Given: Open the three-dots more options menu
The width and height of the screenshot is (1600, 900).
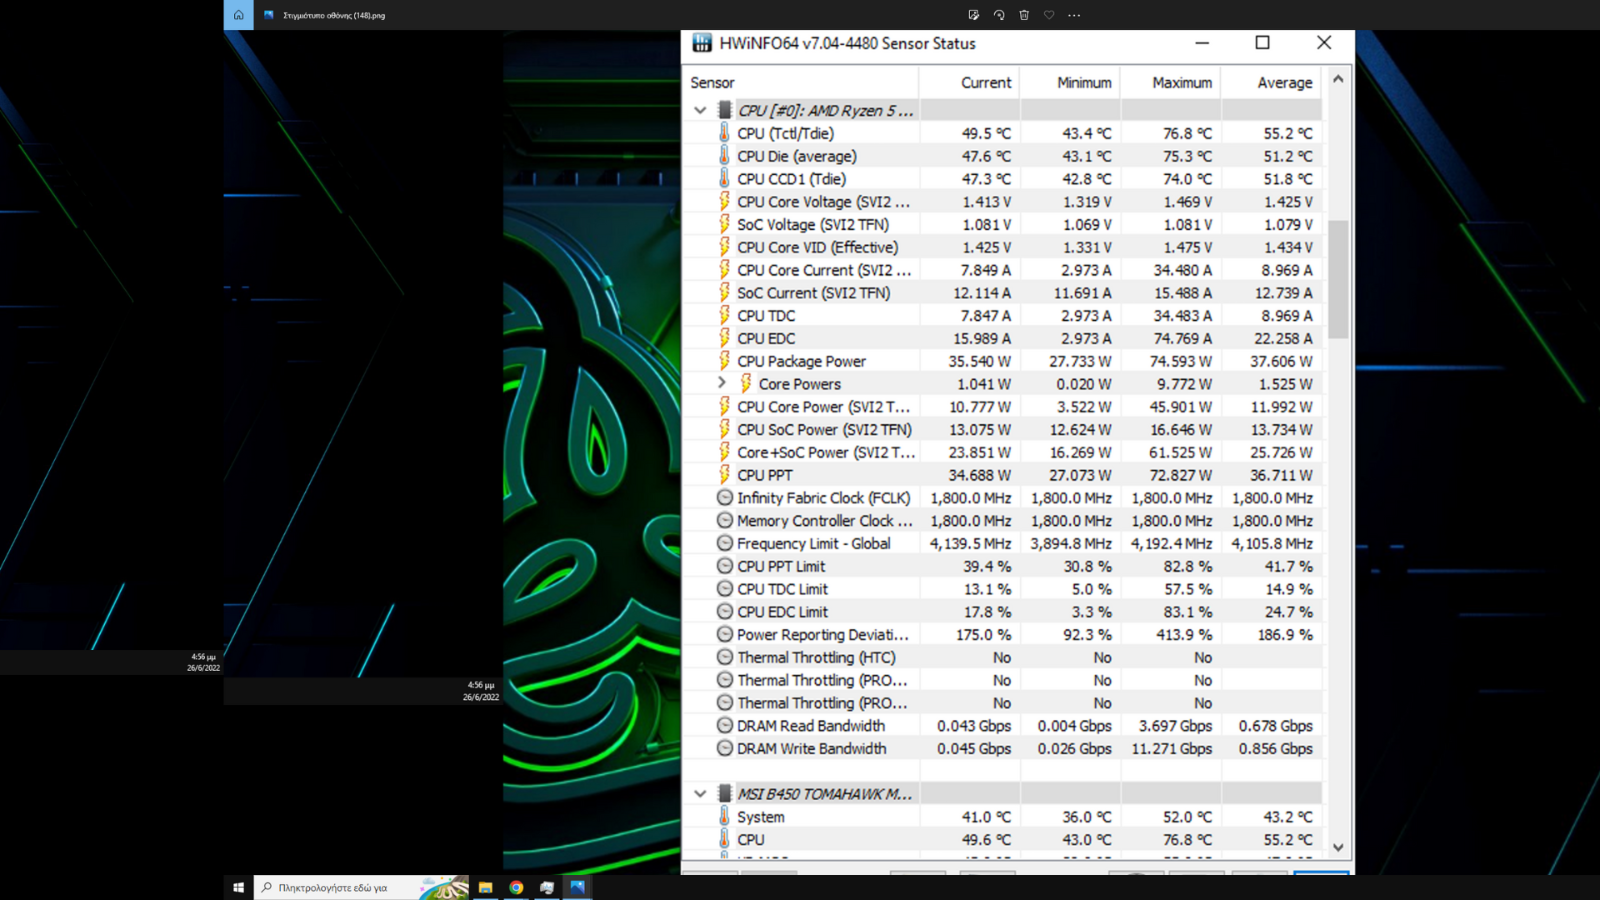Looking at the screenshot, I should 1074,15.
